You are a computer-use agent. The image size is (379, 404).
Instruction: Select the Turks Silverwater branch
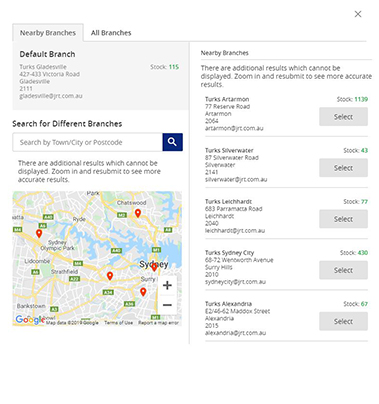(x=343, y=168)
